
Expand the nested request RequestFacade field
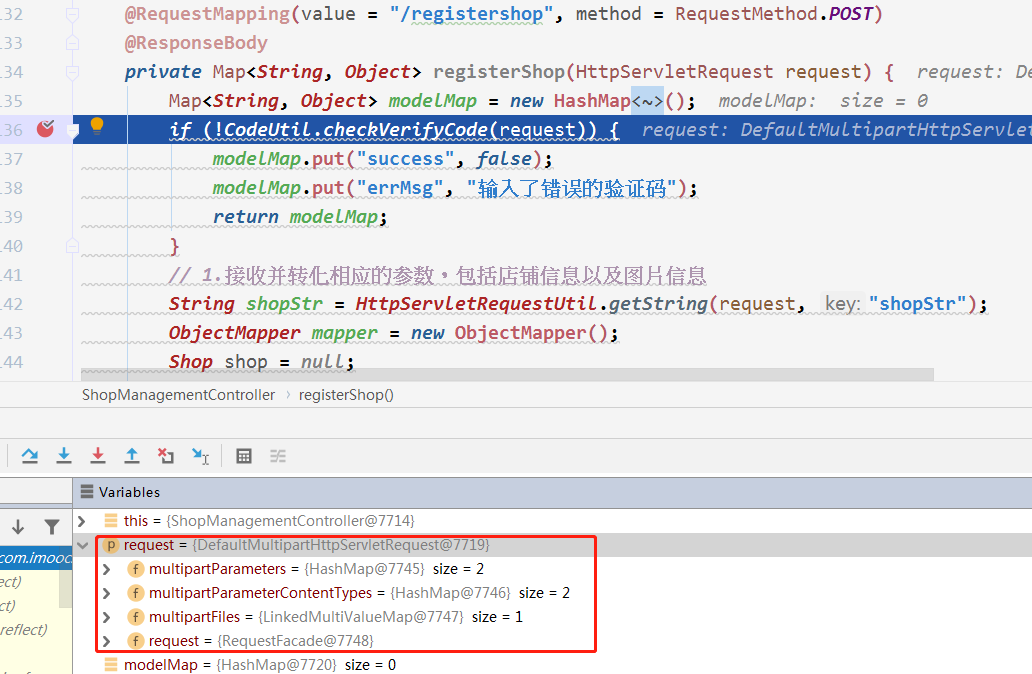tap(107, 640)
